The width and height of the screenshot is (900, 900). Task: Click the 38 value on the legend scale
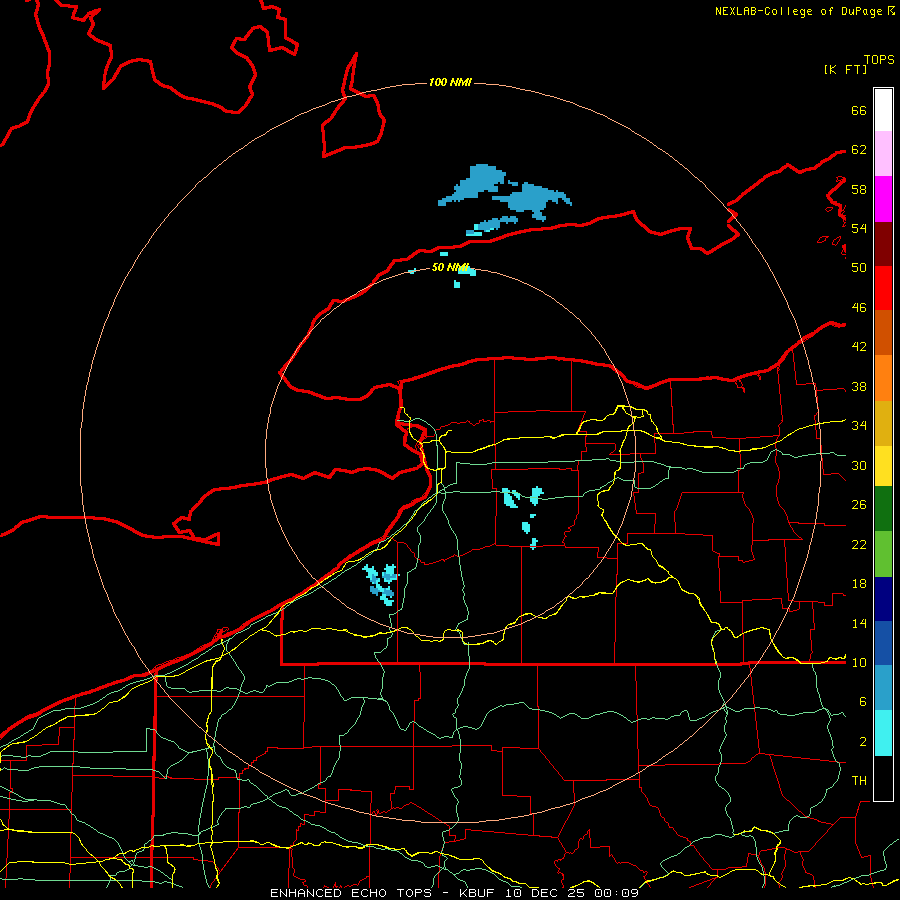tap(859, 386)
